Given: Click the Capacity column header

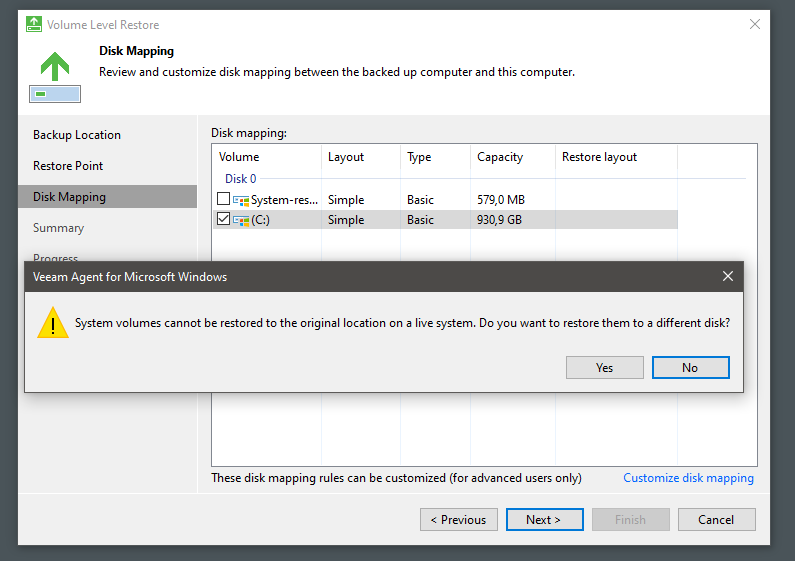Looking at the screenshot, I should (x=500, y=157).
